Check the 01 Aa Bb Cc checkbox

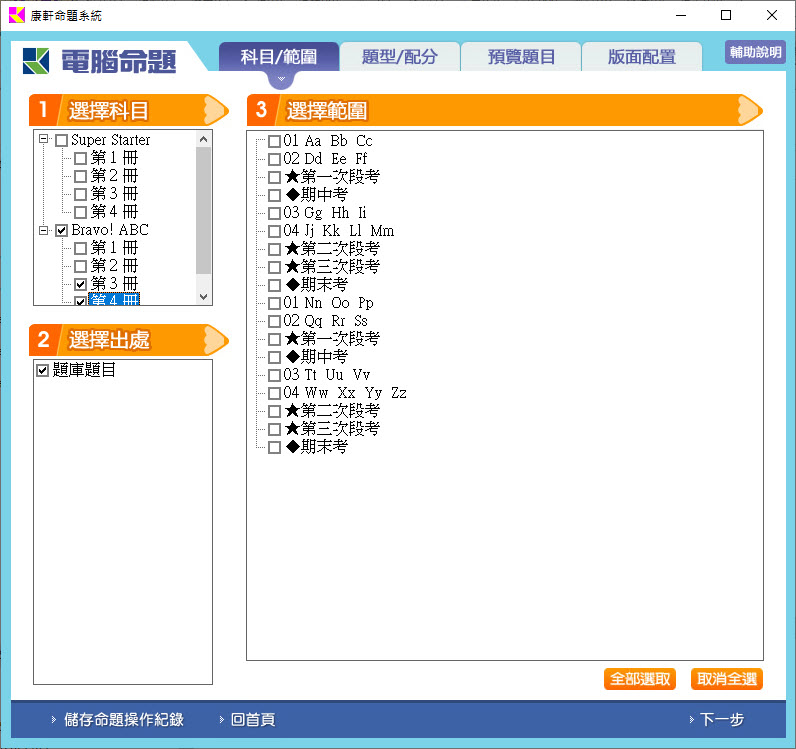pyautogui.click(x=274, y=141)
